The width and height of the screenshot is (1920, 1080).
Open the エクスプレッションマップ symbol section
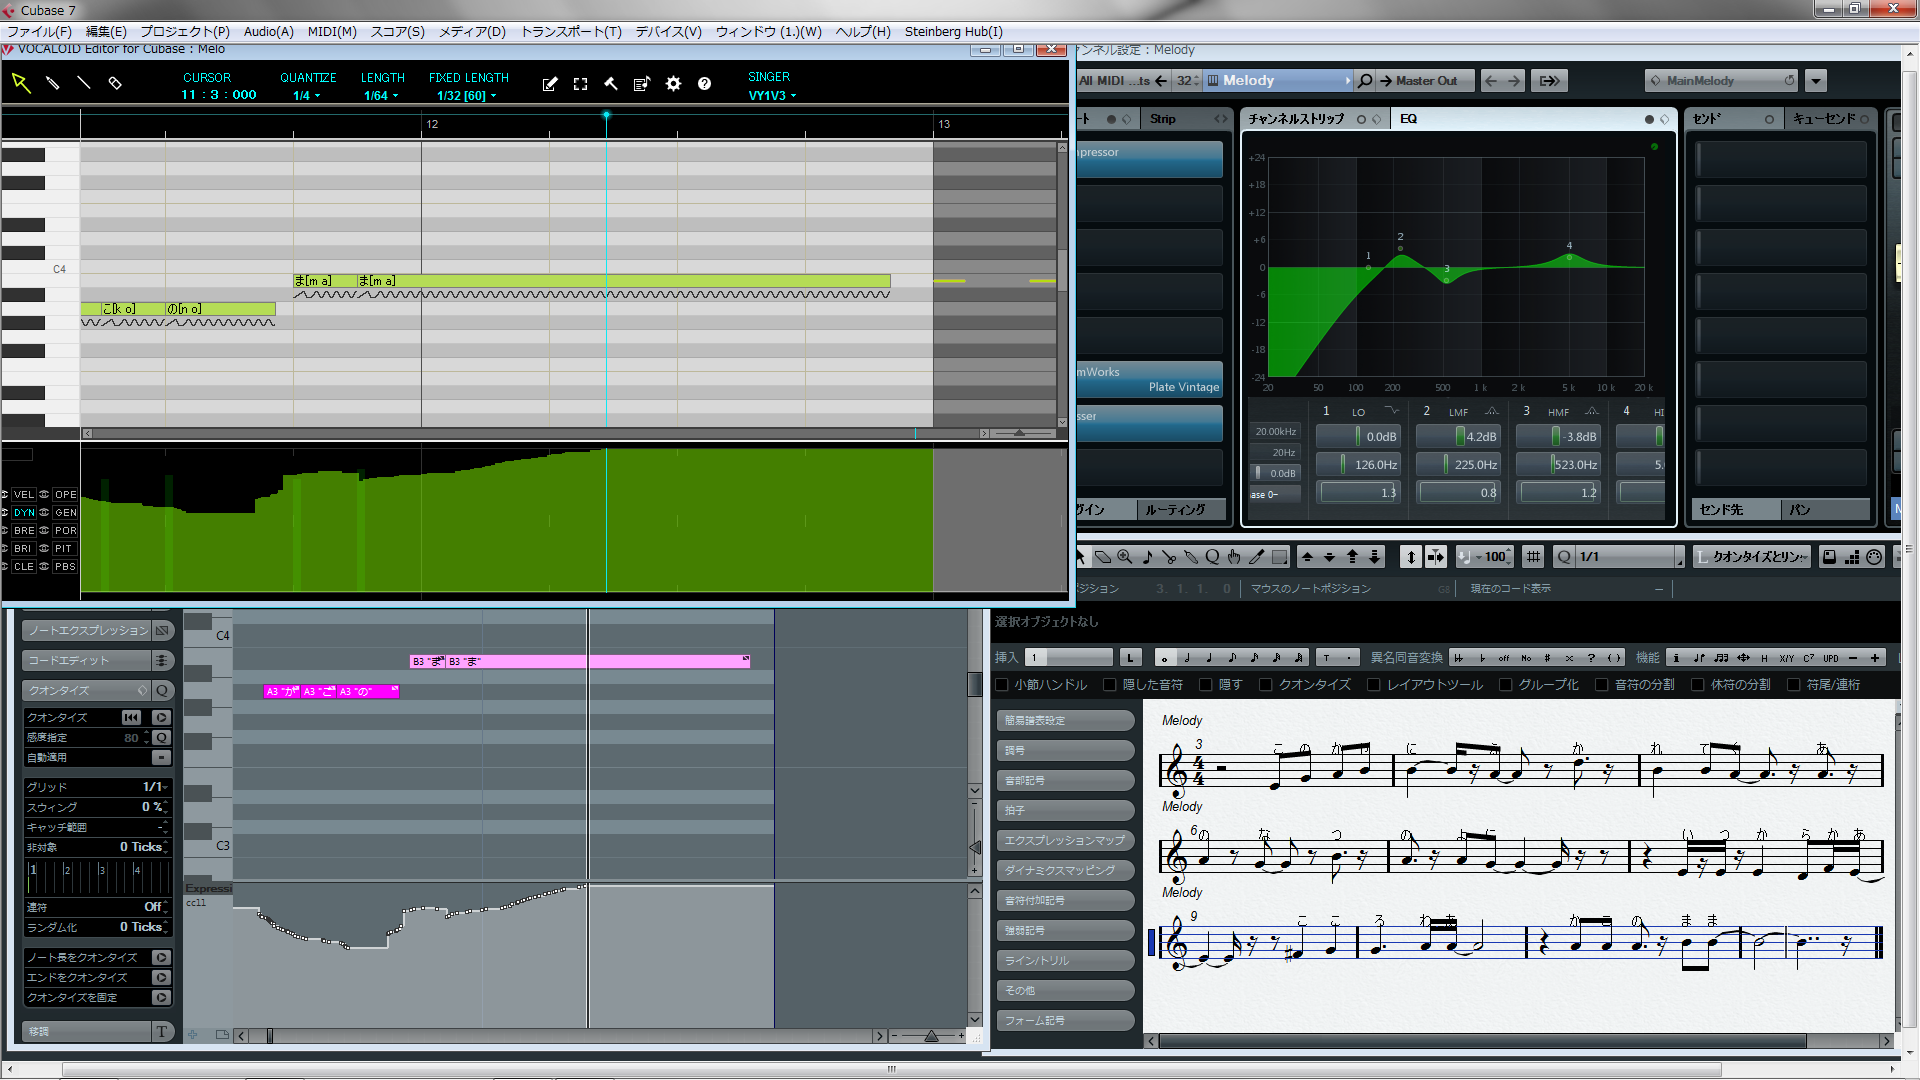(1066, 840)
